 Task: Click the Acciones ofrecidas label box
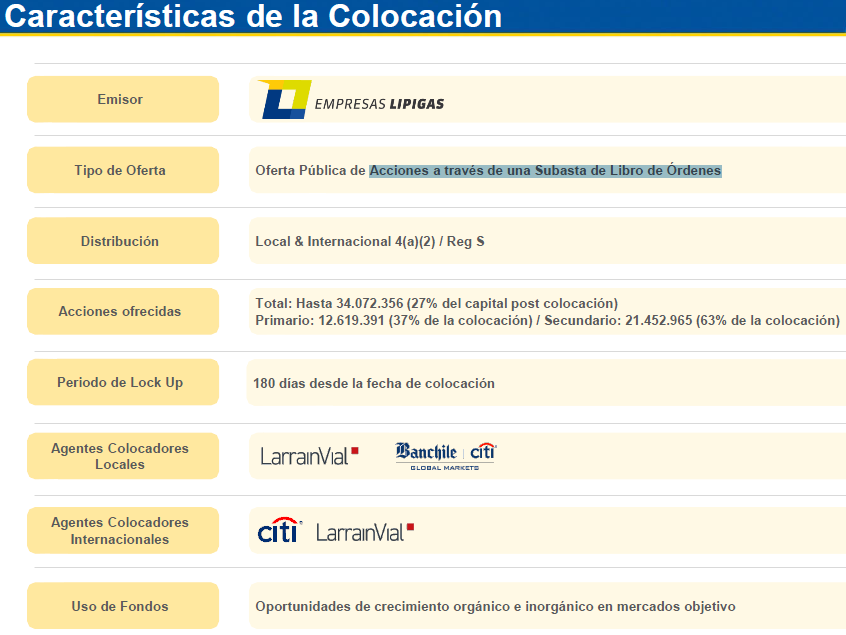coord(122,311)
